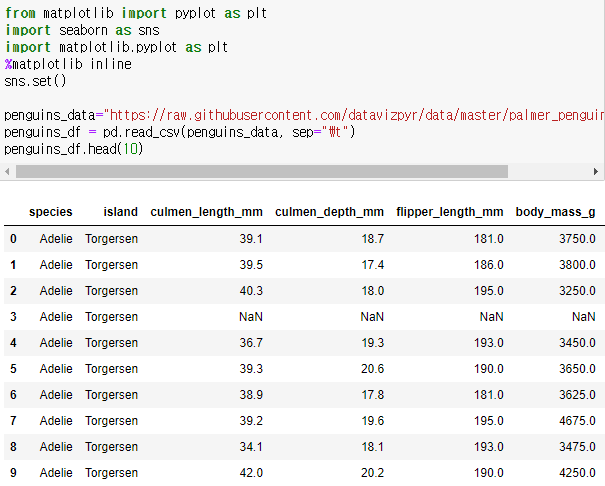
Task: Click row index 3 in table
Action: click(x=13, y=317)
